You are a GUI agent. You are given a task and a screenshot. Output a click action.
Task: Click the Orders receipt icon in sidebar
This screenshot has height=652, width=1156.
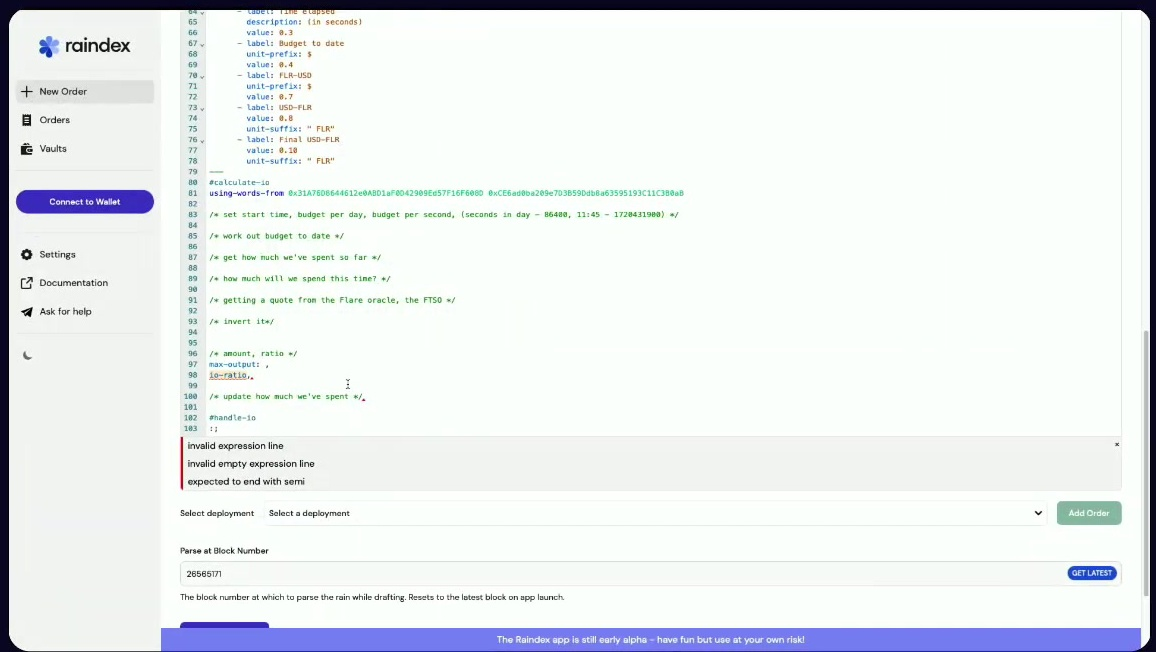click(x=27, y=120)
